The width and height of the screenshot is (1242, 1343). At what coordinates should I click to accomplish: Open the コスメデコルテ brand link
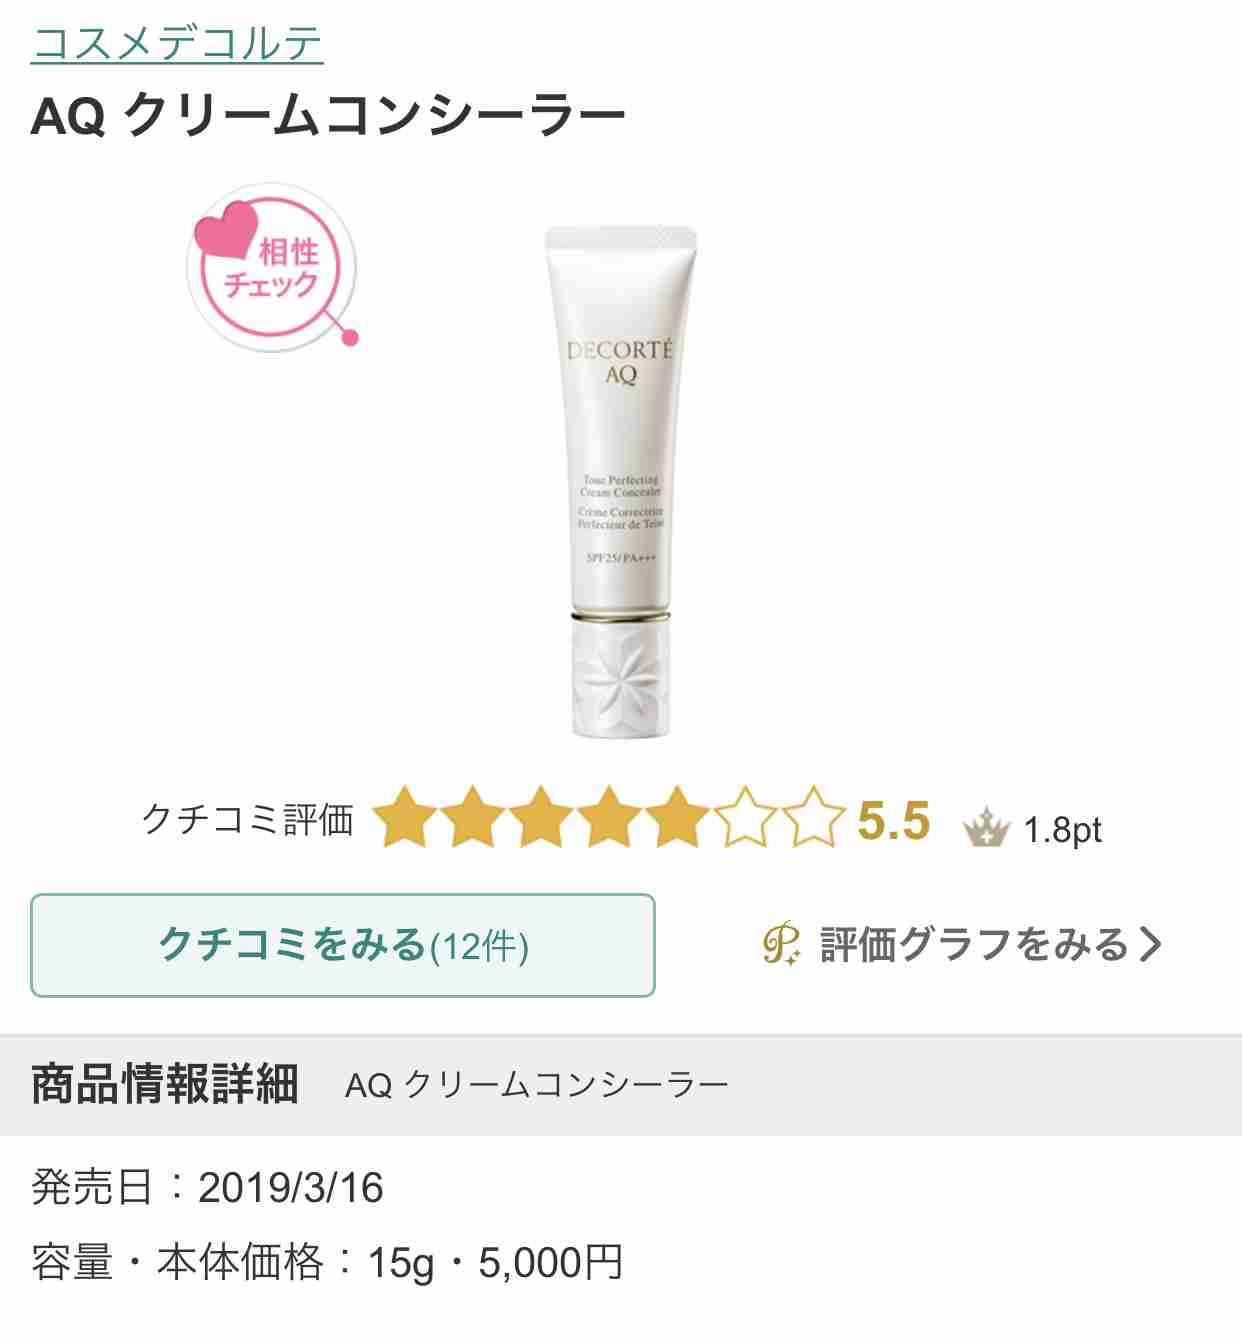click(177, 43)
